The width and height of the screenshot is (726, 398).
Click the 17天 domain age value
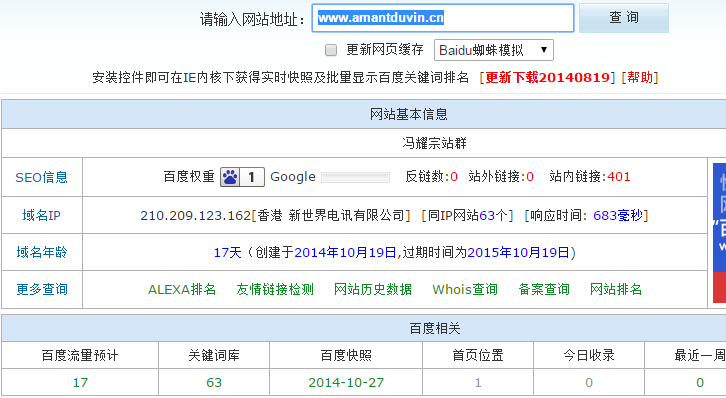click(x=227, y=253)
